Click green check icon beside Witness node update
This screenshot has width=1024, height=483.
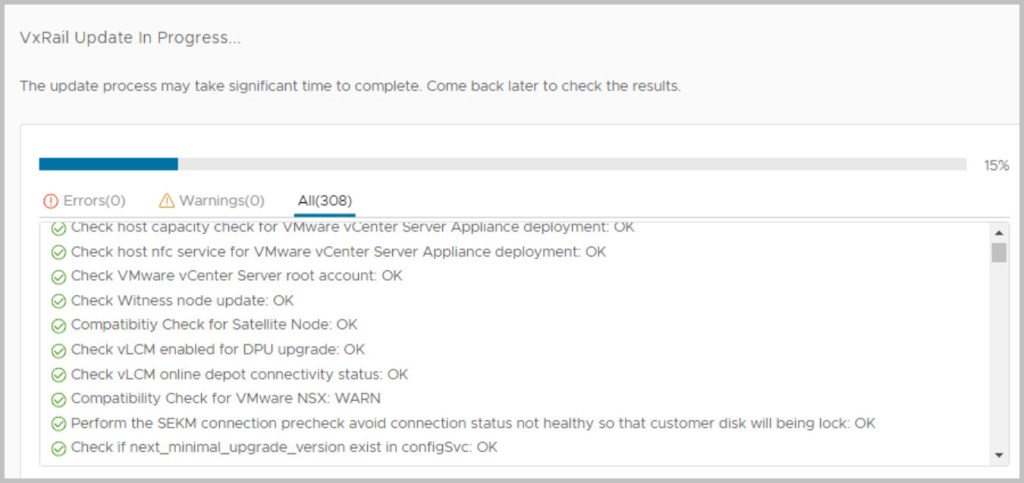tap(59, 300)
